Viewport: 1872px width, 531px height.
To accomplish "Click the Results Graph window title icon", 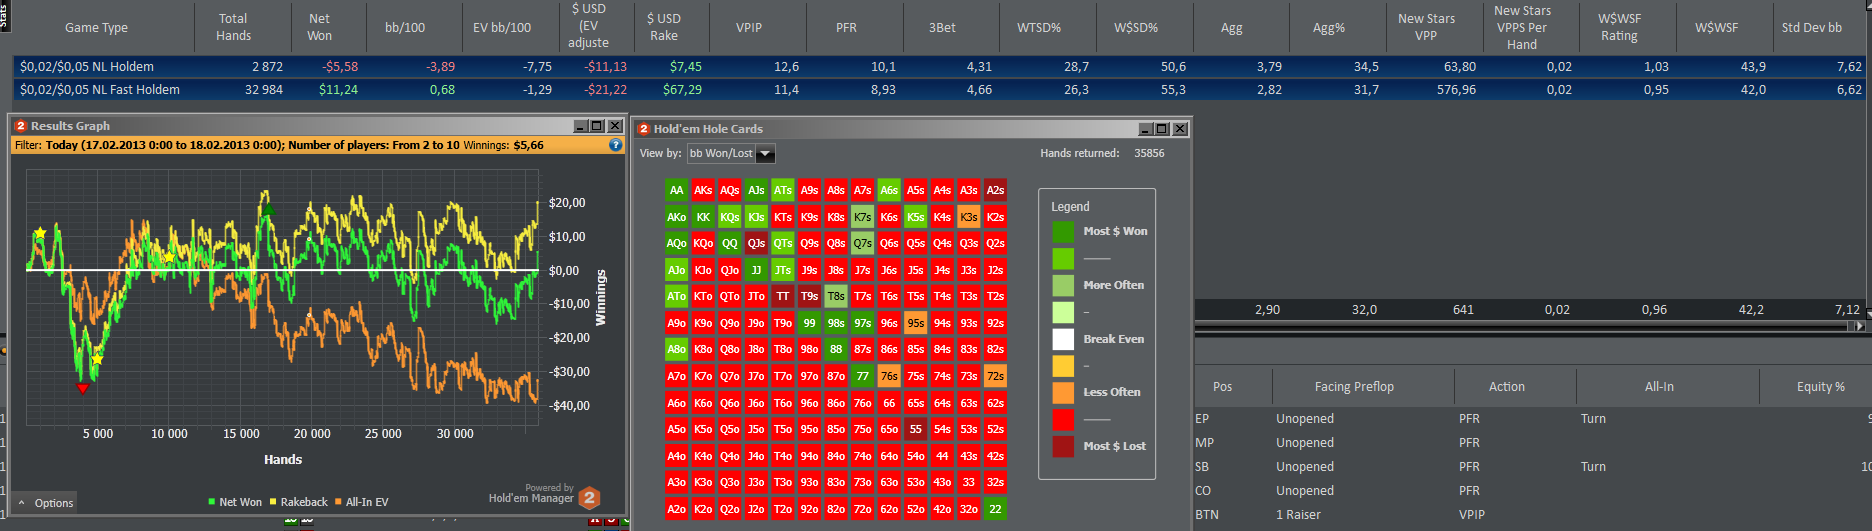I will point(21,126).
